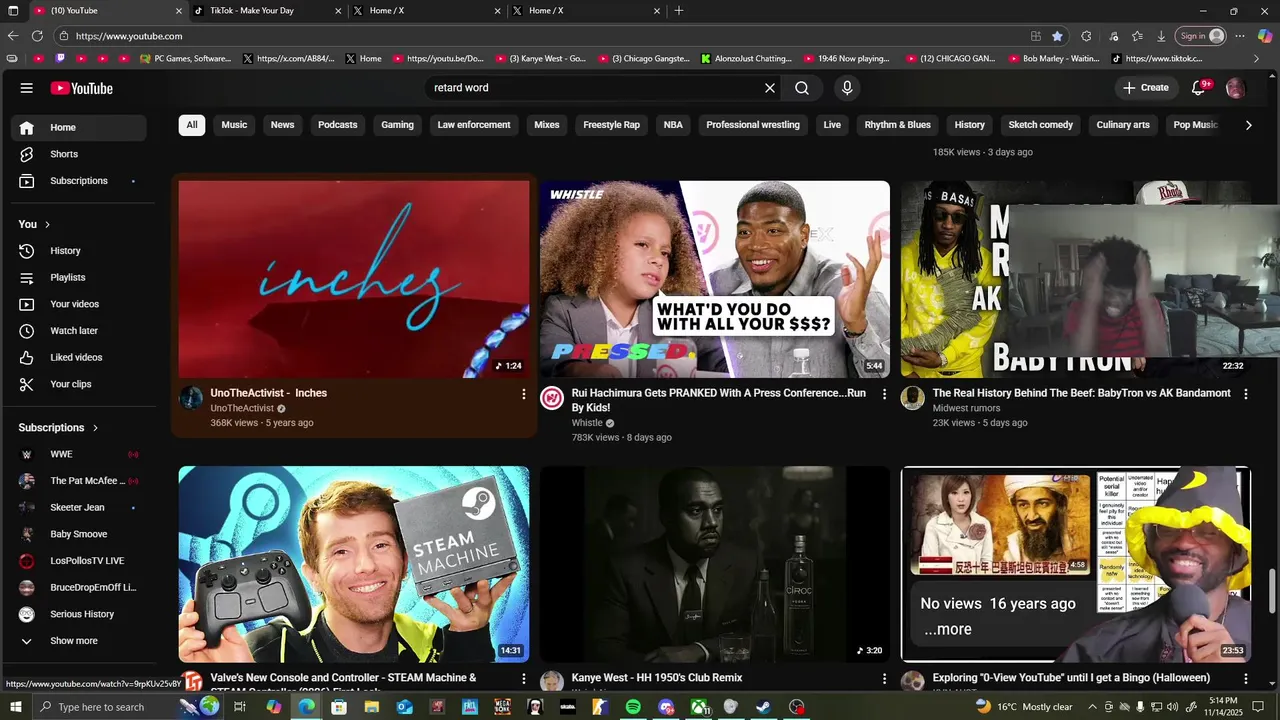This screenshot has width=1280, height=720.
Task: Click the page vertical scrollbar thumb
Action: (1272, 590)
